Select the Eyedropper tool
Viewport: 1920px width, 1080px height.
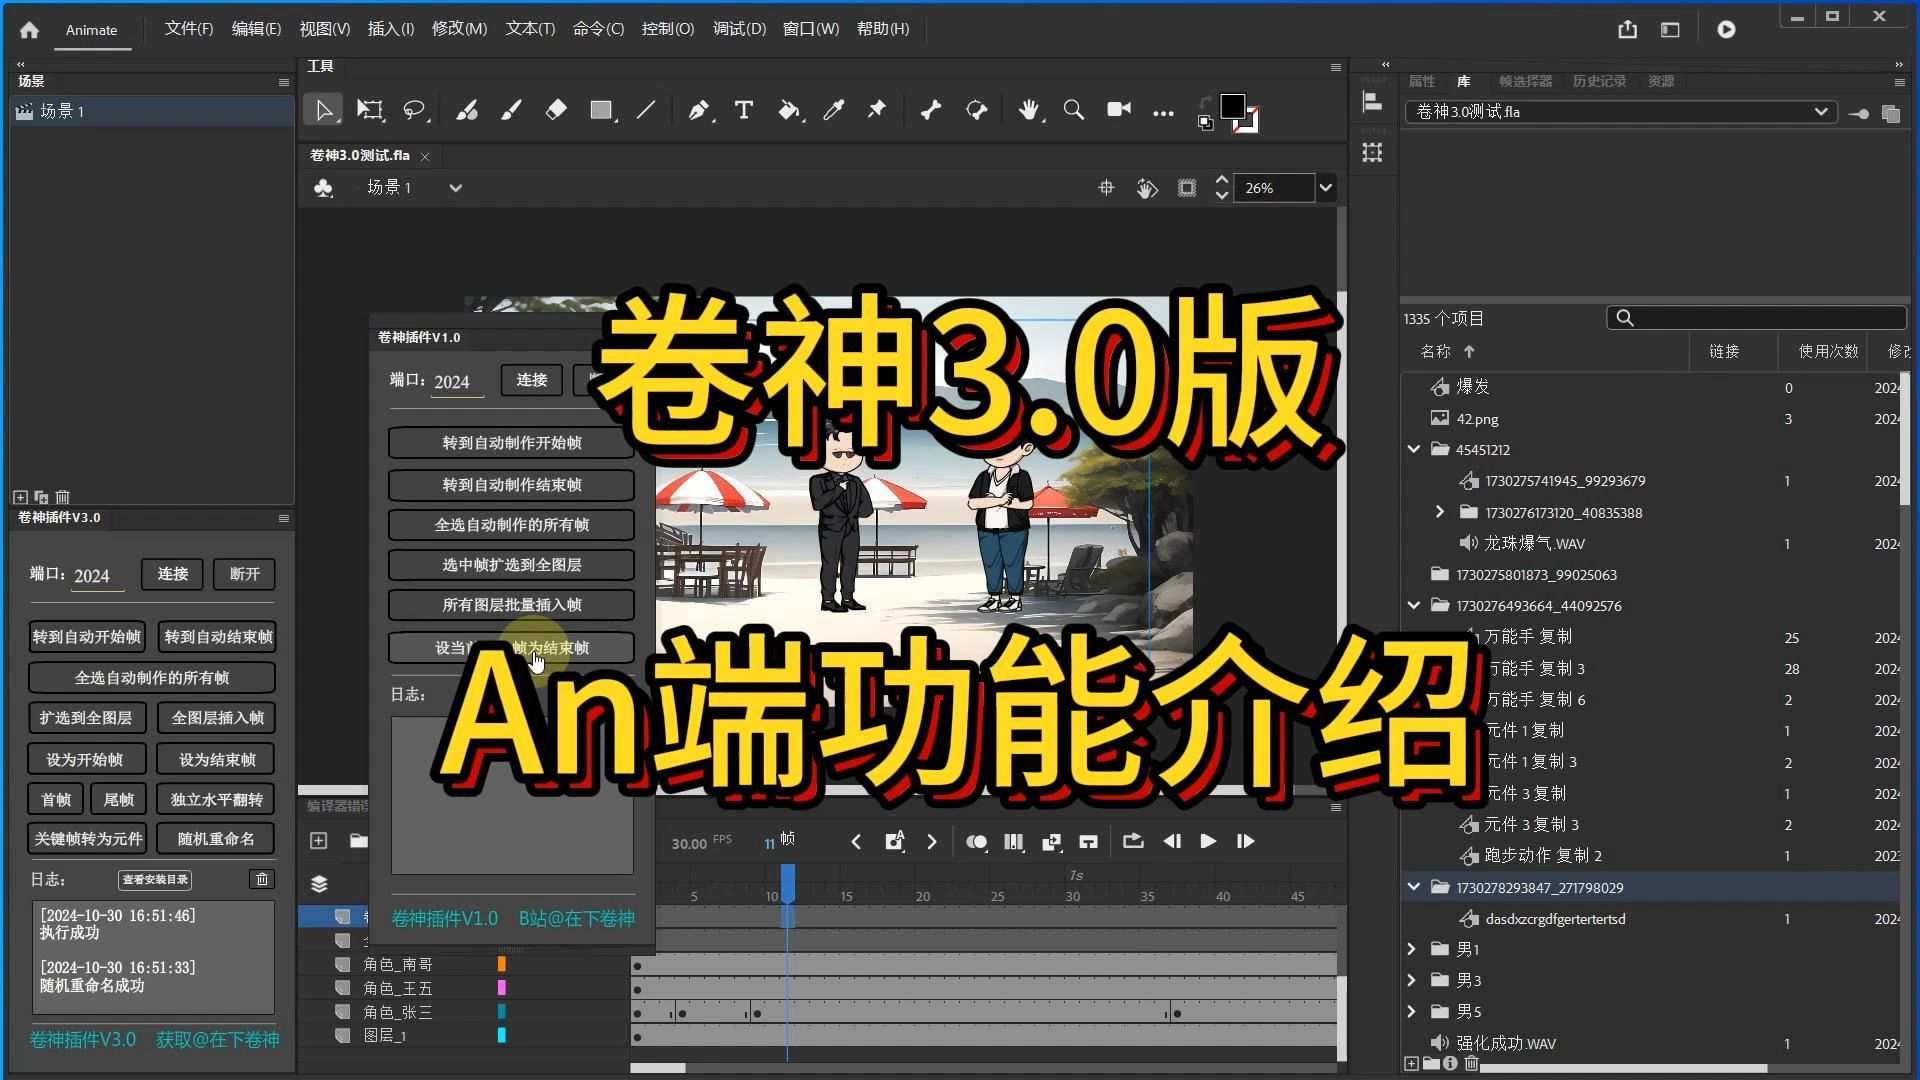(835, 110)
